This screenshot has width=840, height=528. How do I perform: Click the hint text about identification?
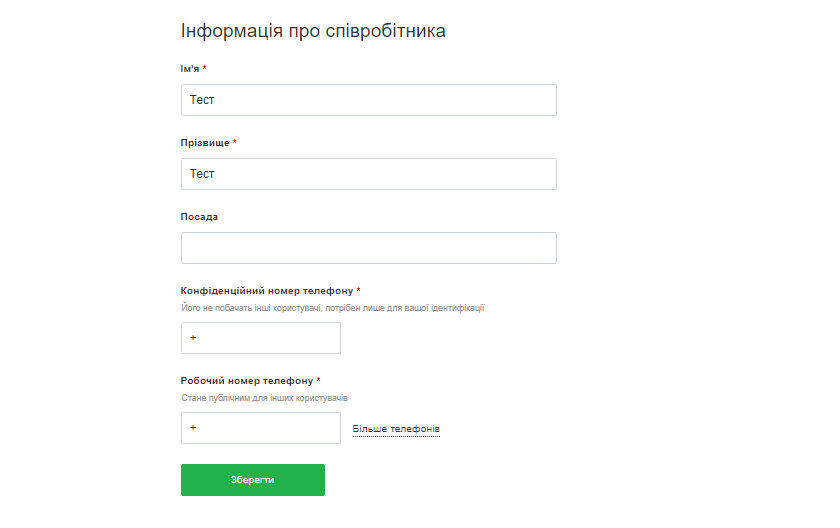click(x=332, y=308)
